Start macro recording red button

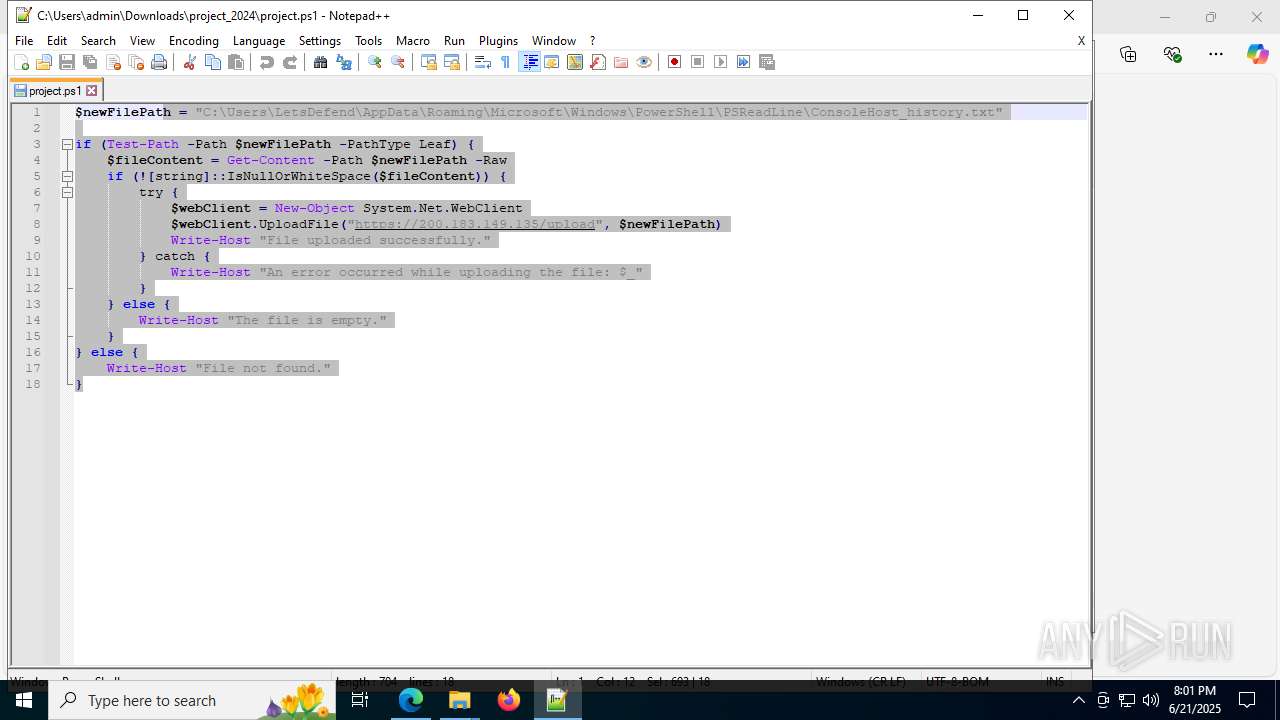coord(675,62)
